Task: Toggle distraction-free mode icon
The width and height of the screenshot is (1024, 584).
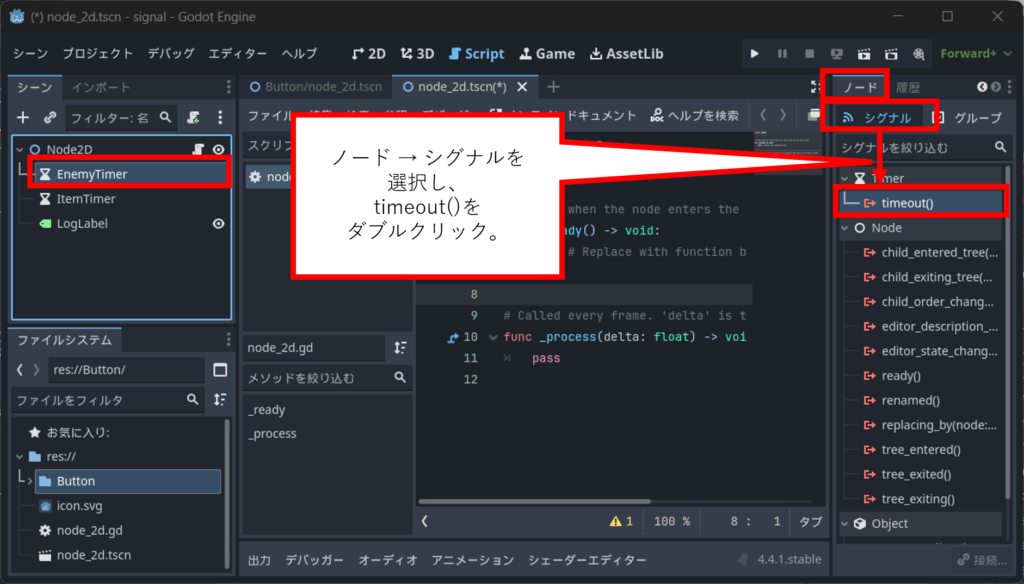Action: [815, 87]
